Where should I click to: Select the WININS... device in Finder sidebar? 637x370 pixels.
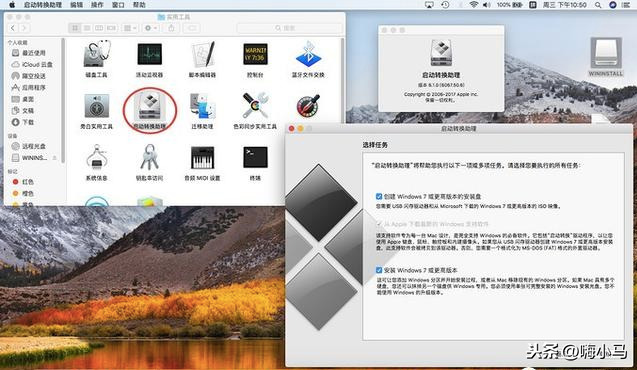pos(30,158)
